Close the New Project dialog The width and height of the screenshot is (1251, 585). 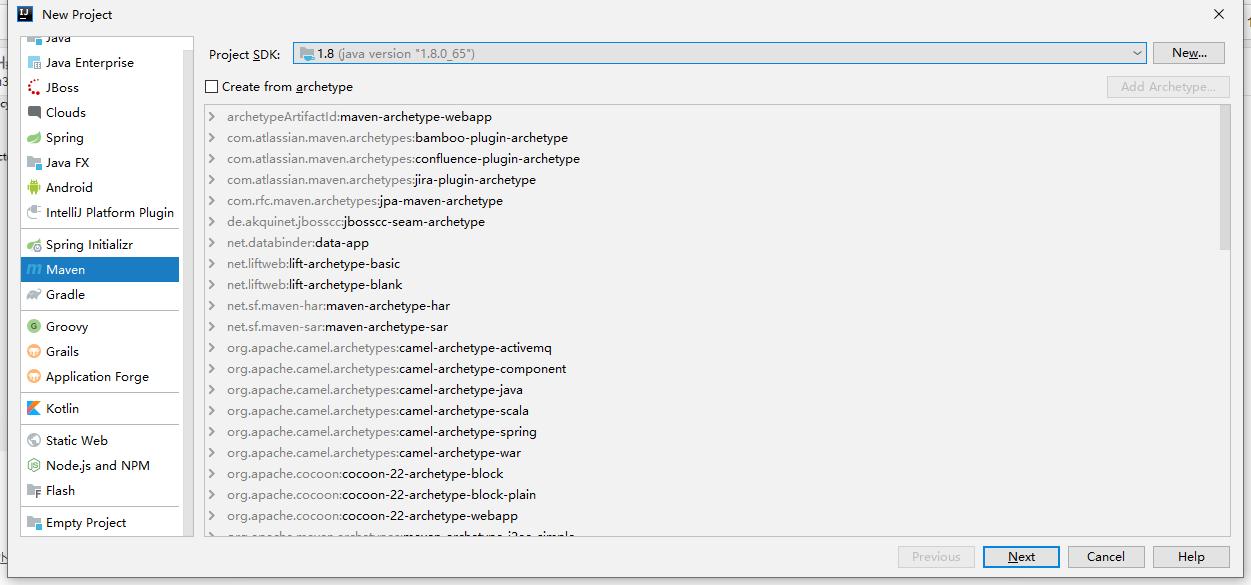pos(1218,14)
